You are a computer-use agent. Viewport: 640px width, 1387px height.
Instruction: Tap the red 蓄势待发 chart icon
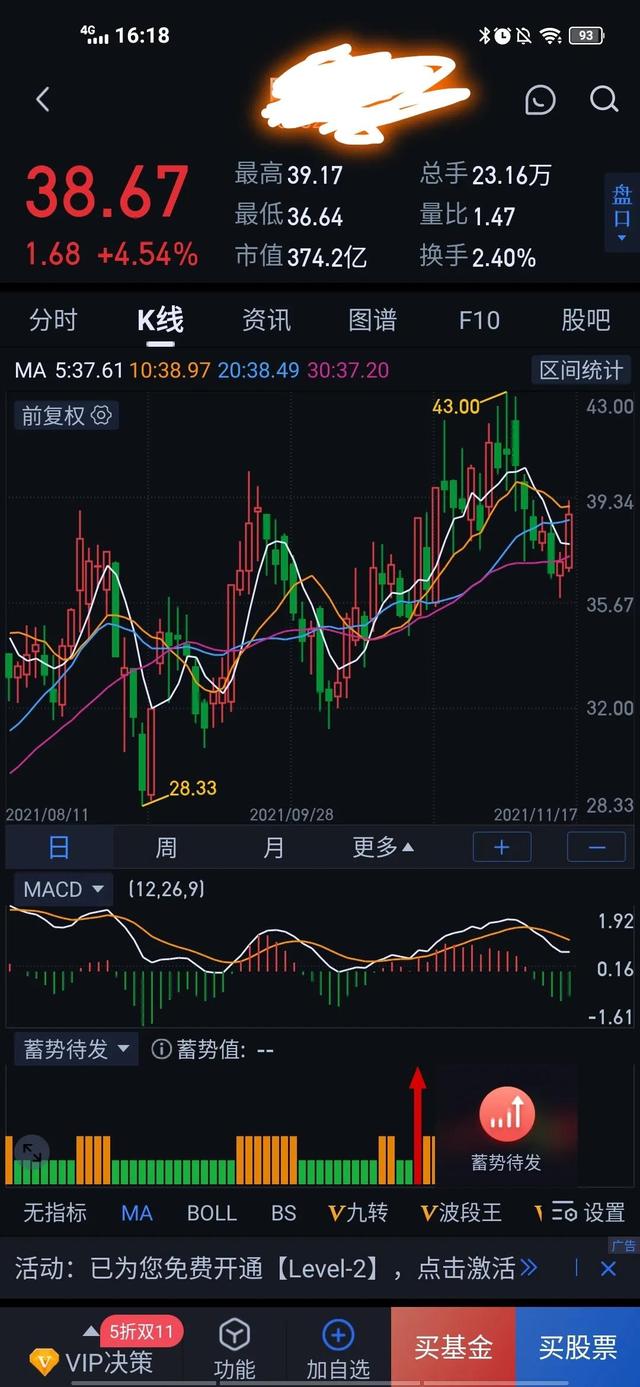tap(506, 1115)
